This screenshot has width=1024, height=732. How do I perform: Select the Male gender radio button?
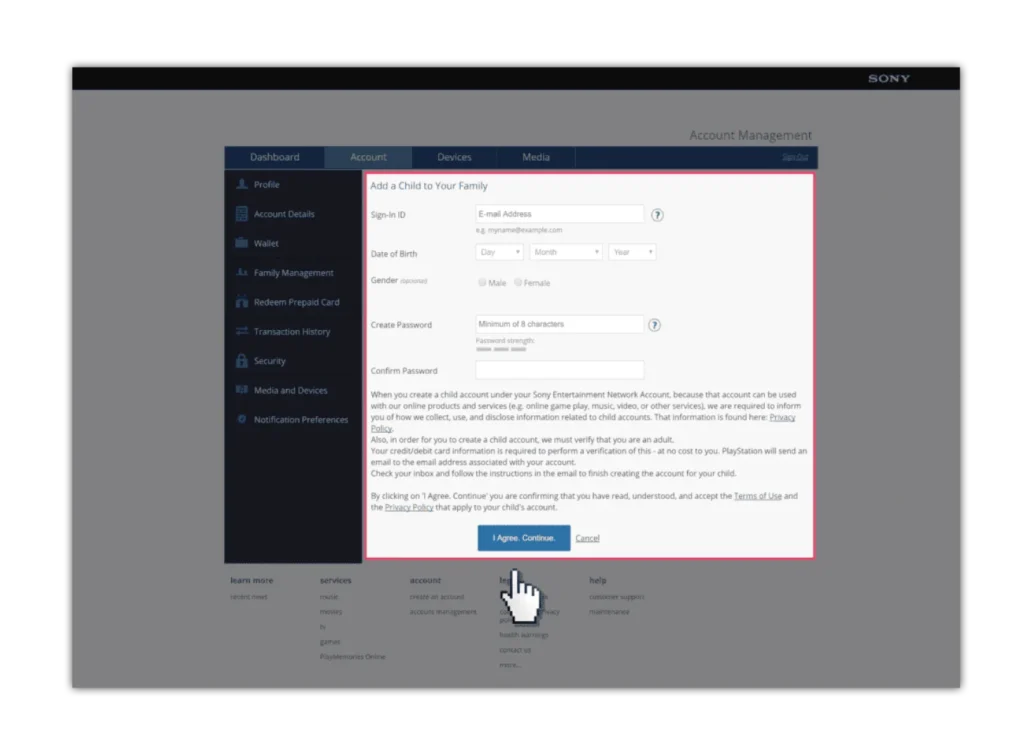pyautogui.click(x=482, y=283)
